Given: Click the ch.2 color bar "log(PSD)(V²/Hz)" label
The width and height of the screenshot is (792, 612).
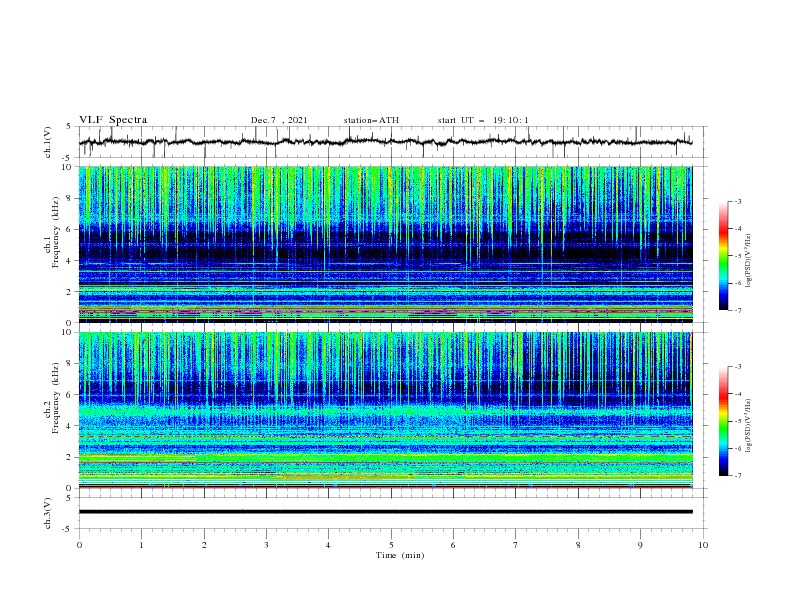Looking at the screenshot, I should [x=749, y=426].
